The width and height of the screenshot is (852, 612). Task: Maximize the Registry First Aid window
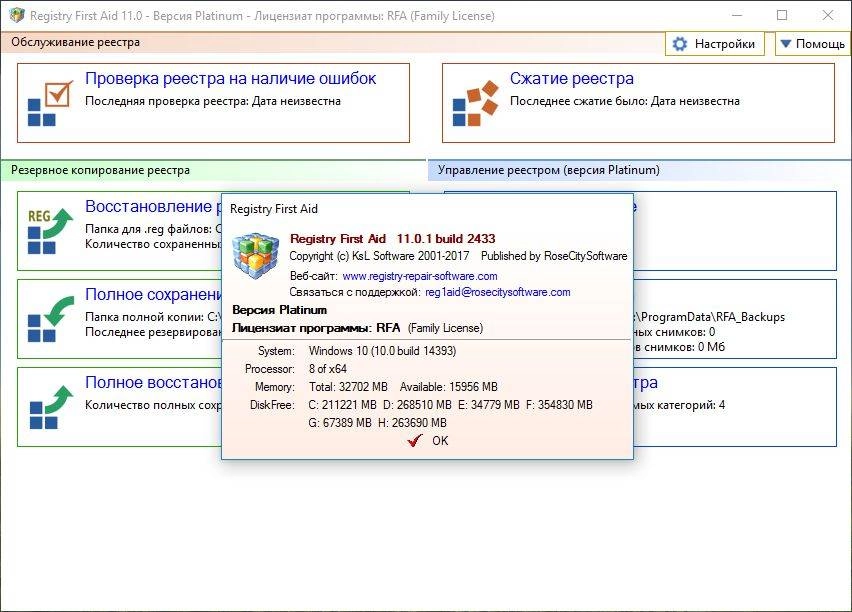coord(782,15)
